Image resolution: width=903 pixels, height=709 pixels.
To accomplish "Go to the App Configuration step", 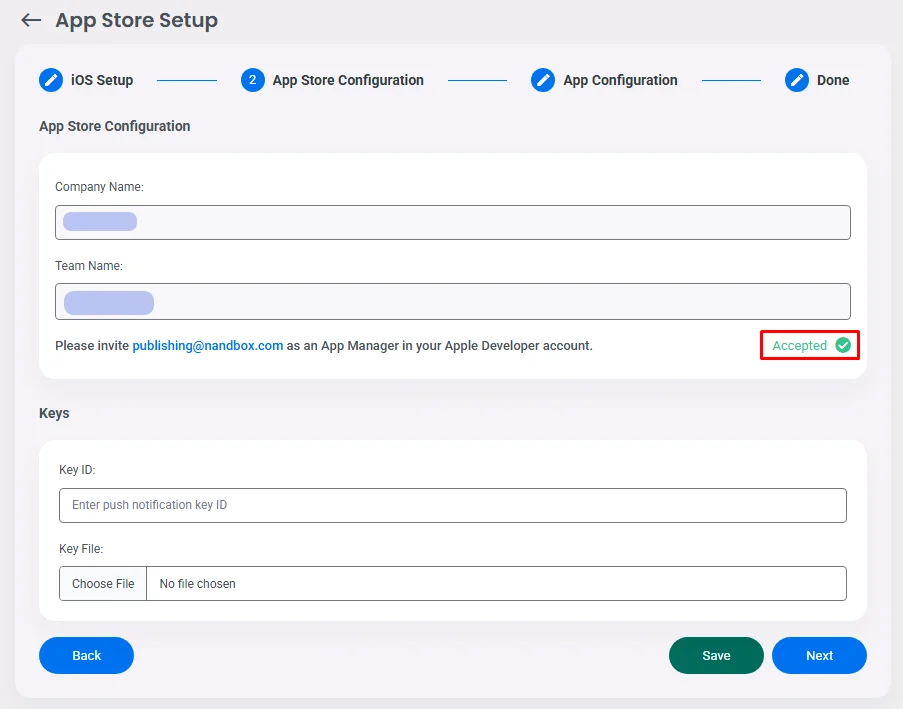I will [x=620, y=80].
